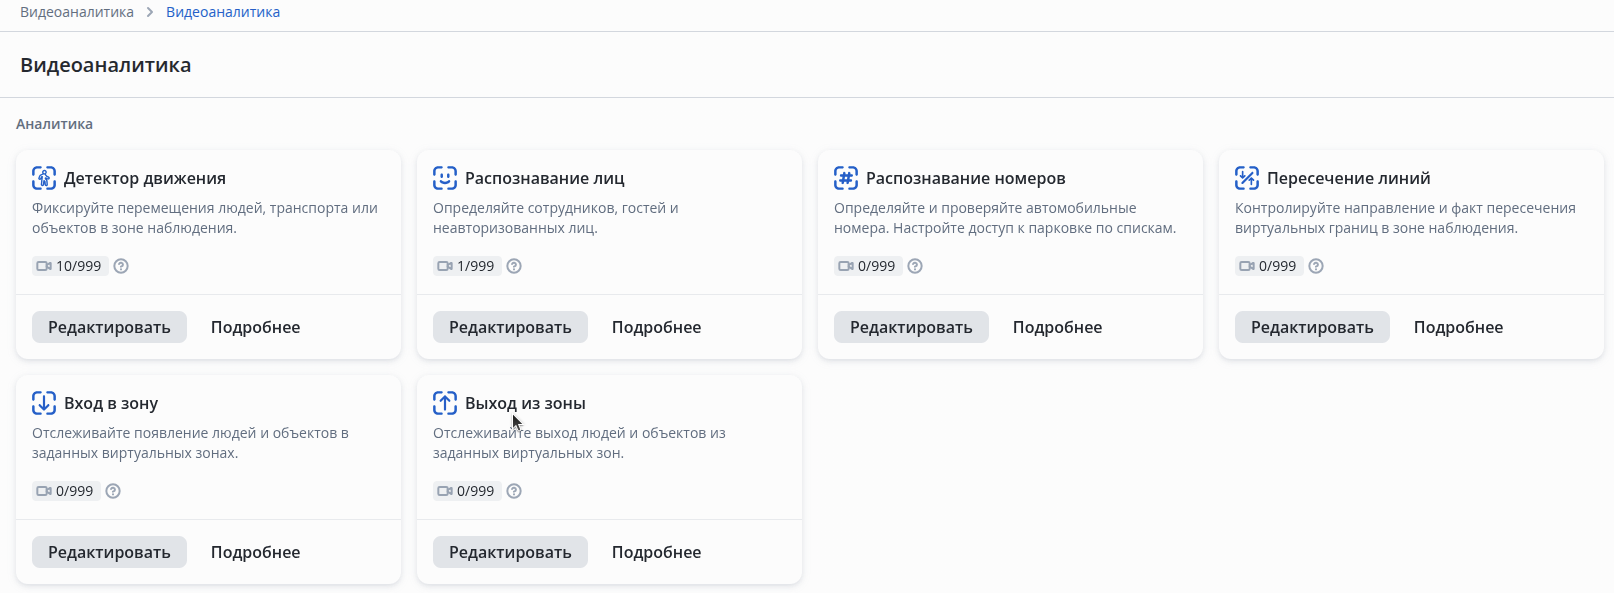Viewport: 1614px width, 593px height.
Task: Click the Вход в зону arrow icon
Action: [44, 403]
